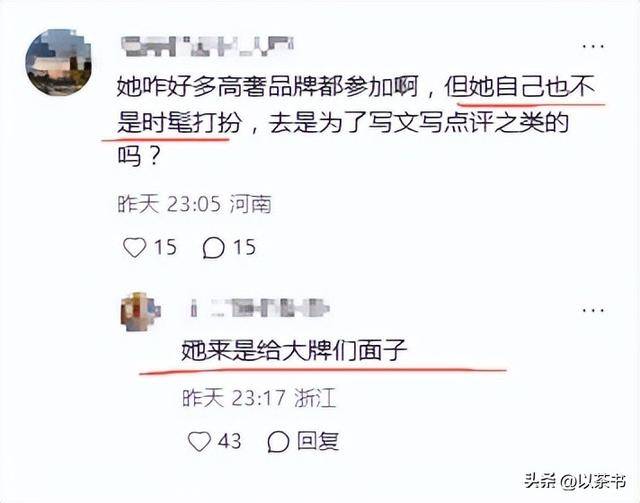640x503 pixels.
Task: Open the first commenter's round avatar
Action: pyautogui.click(x=58, y=62)
